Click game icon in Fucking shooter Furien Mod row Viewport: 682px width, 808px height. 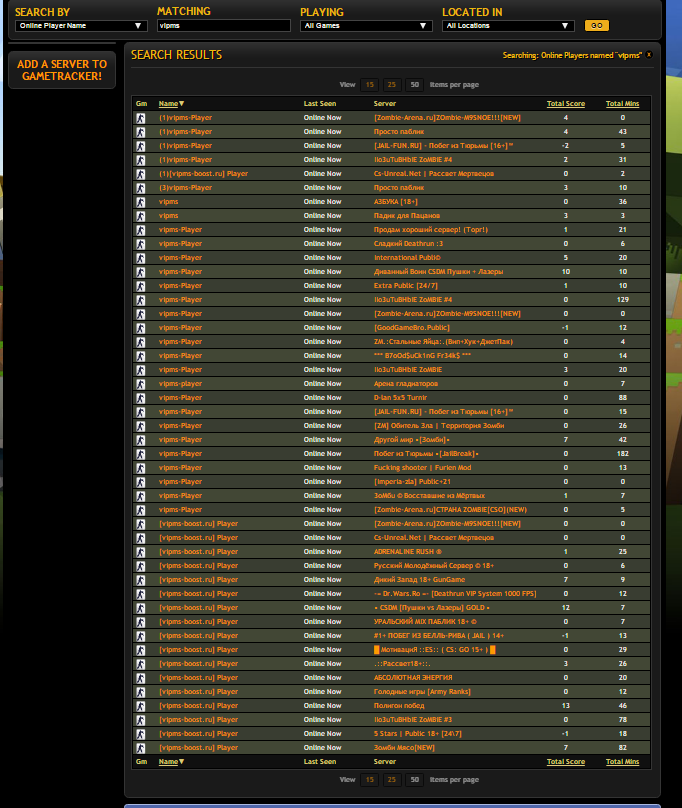140,468
